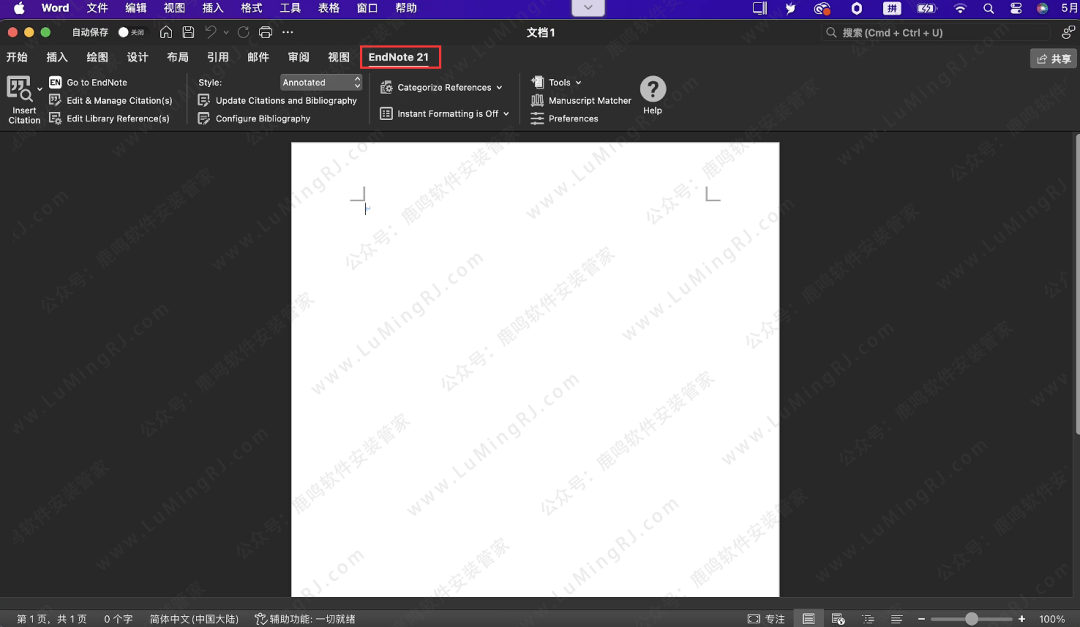Image resolution: width=1080 pixels, height=627 pixels.
Task: Run Update Citations and Bibliography
Action: 278,101
